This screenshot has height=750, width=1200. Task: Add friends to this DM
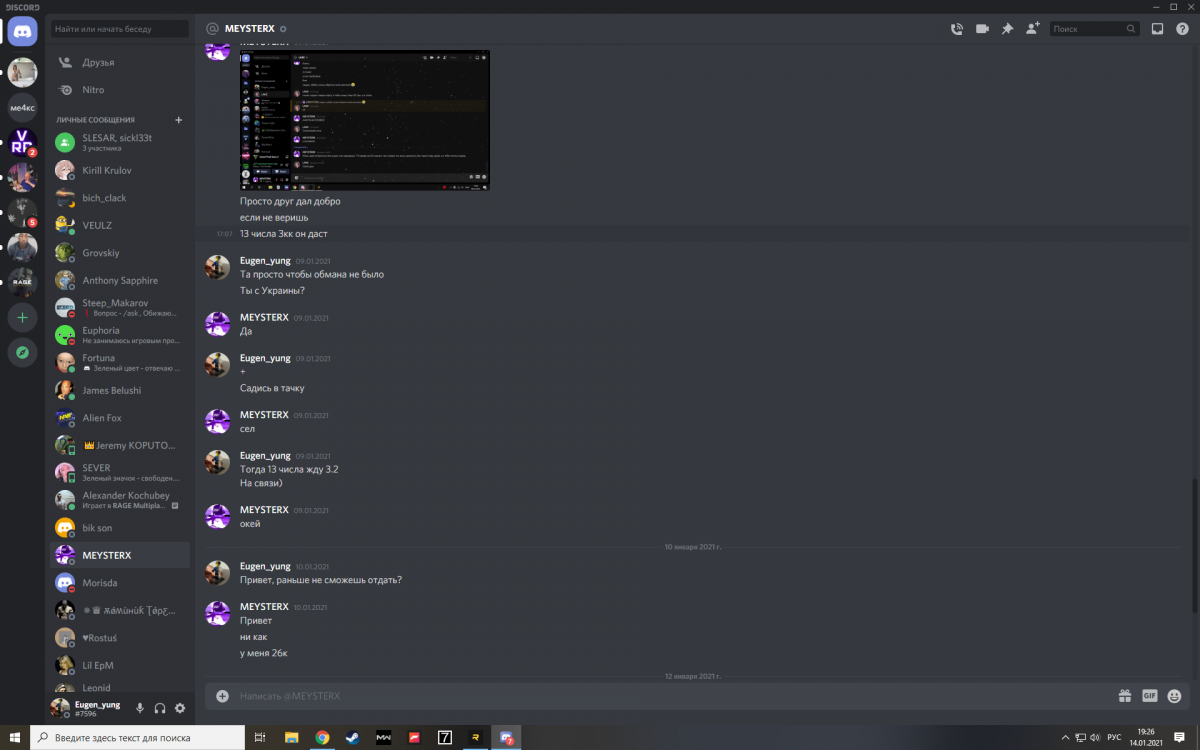tap(1032, 29)
